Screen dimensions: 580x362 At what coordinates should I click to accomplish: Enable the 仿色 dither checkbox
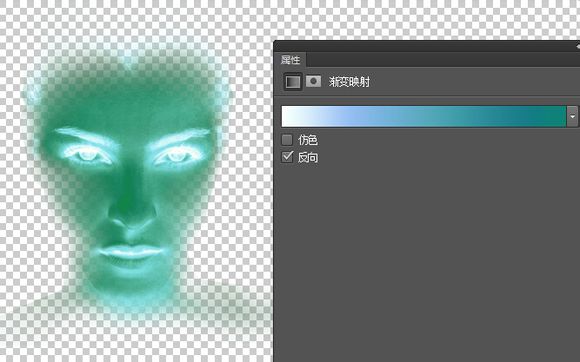[x=287, y=140]
